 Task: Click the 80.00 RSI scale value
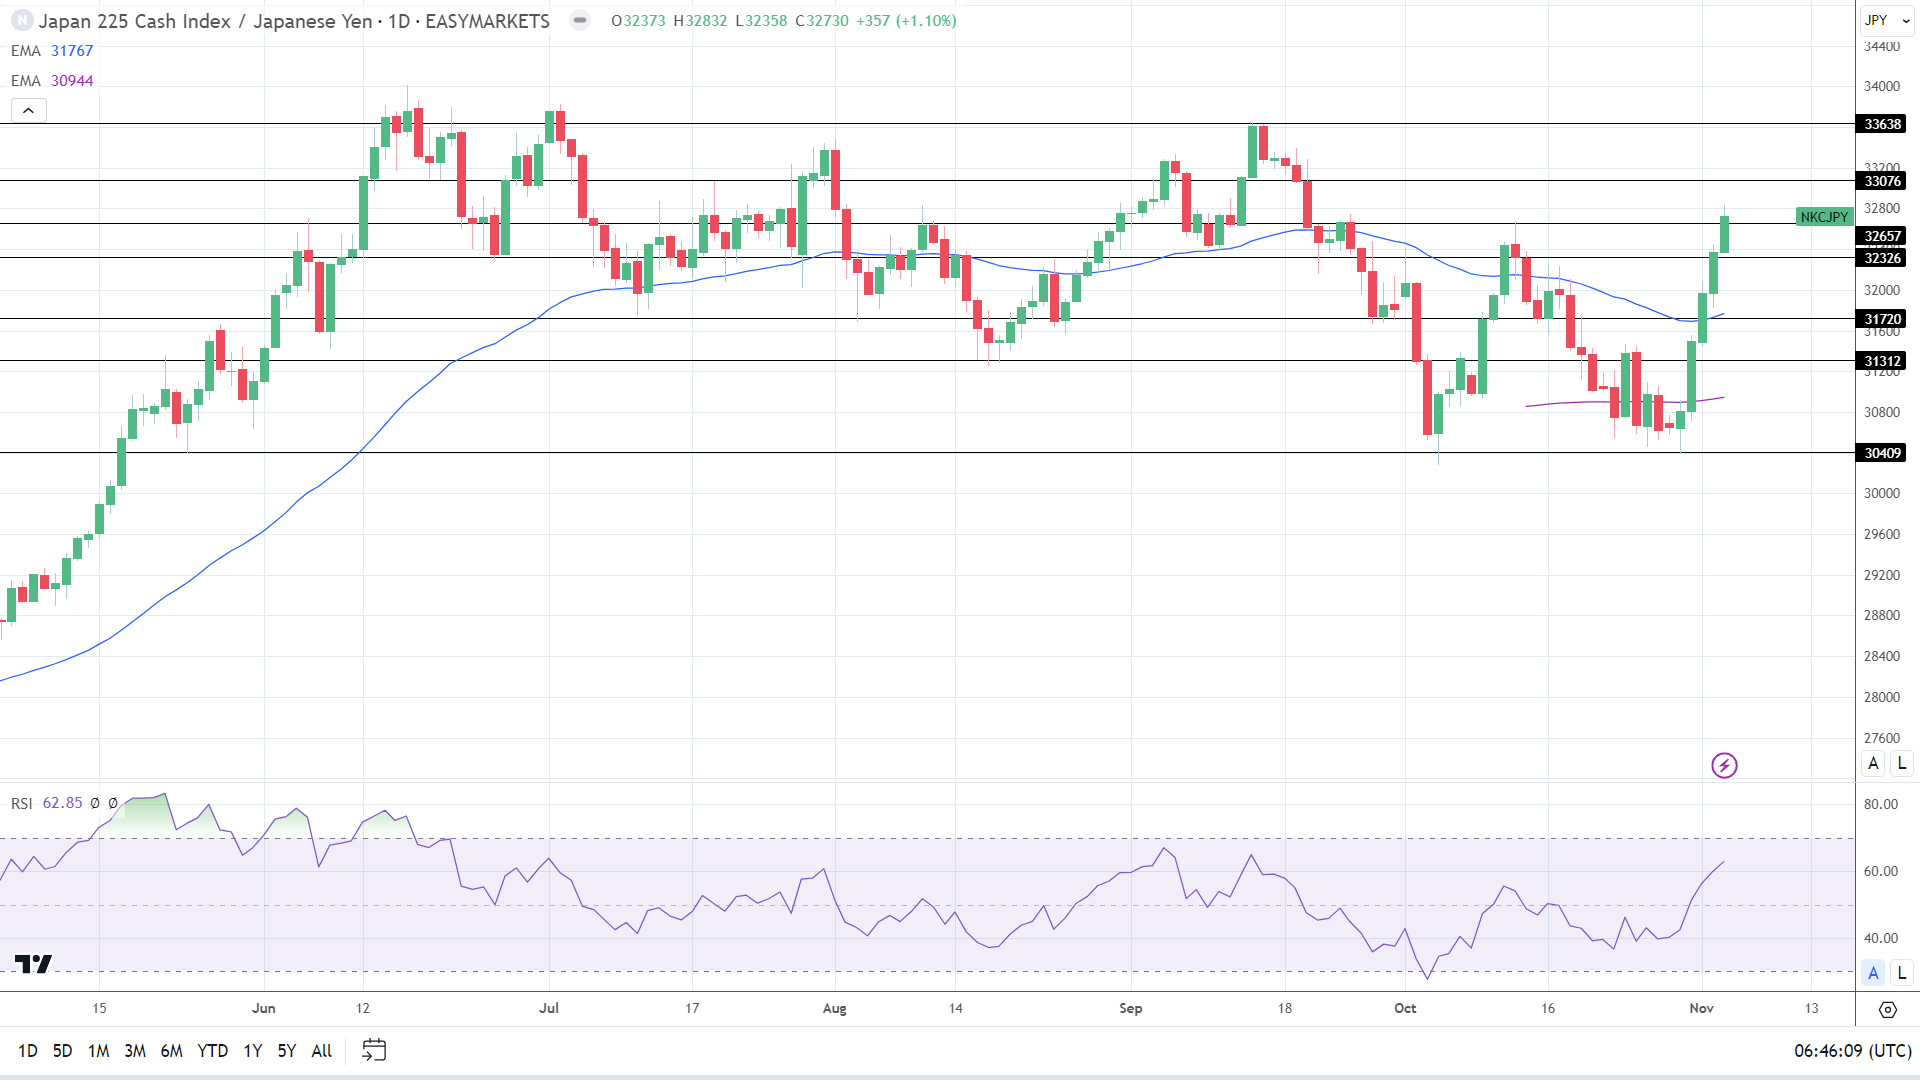1881,804
